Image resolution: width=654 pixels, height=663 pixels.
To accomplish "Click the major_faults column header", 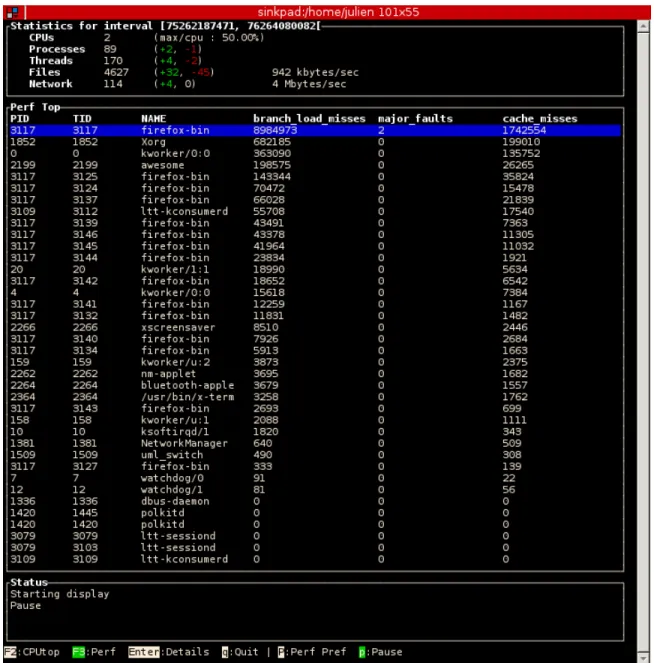I will pos(415,118).
